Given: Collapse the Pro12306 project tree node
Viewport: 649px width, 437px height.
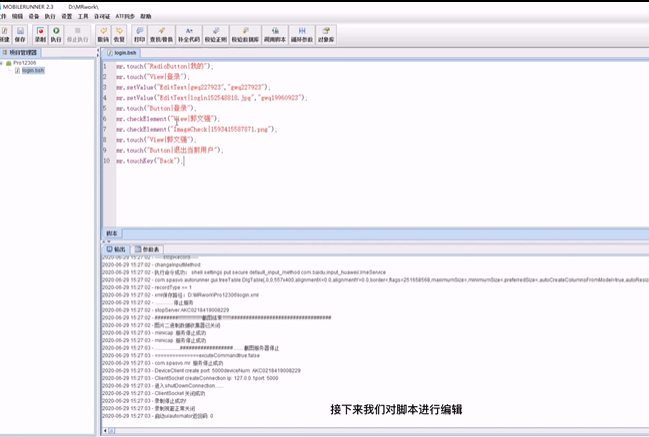Looking at the screenshot, I should point(4,63).
